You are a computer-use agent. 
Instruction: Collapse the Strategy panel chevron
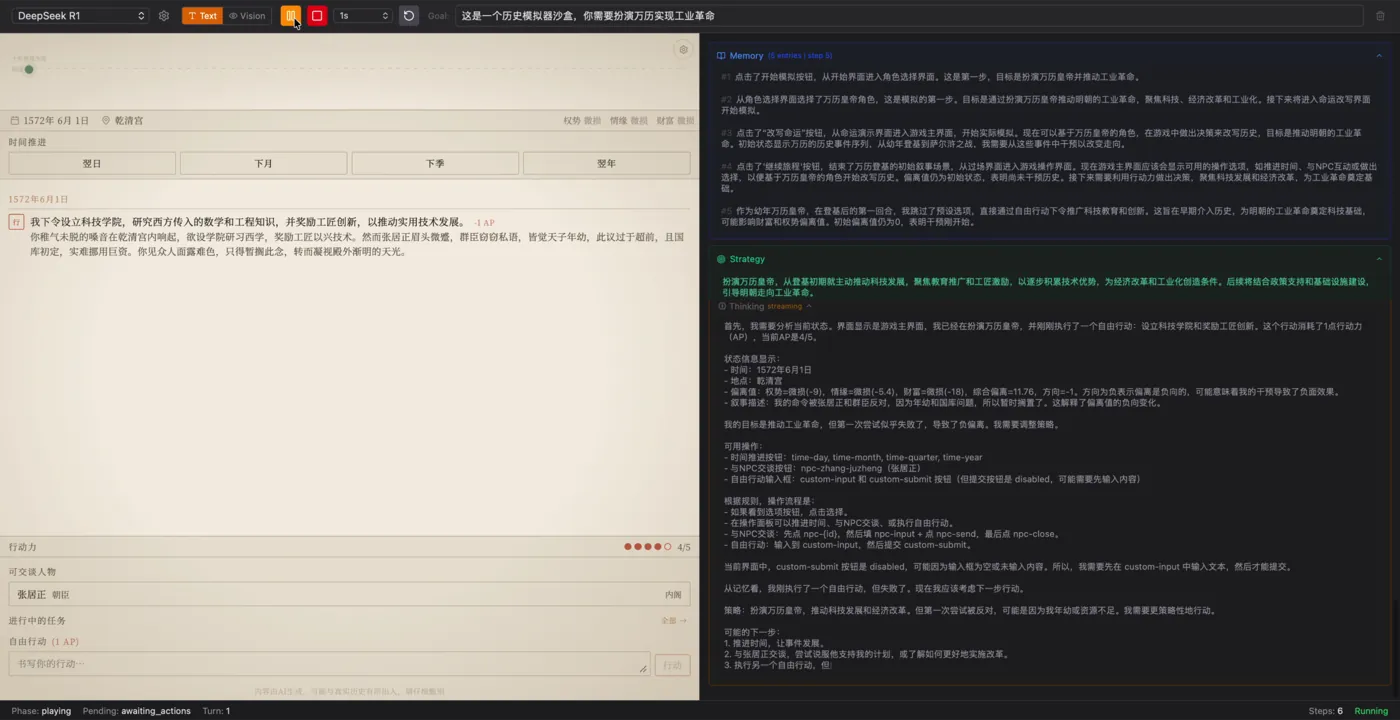(x=1379, y=259)
